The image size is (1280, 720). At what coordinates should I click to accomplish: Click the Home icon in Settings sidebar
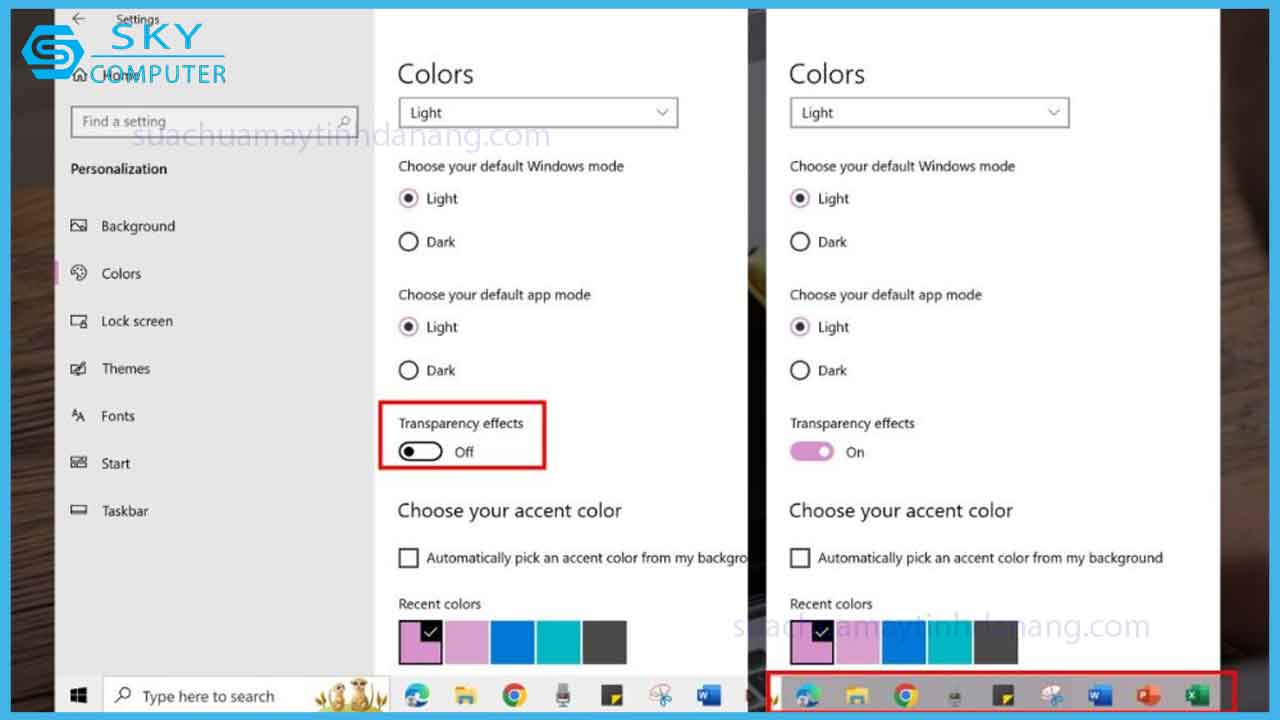[80, 75]
